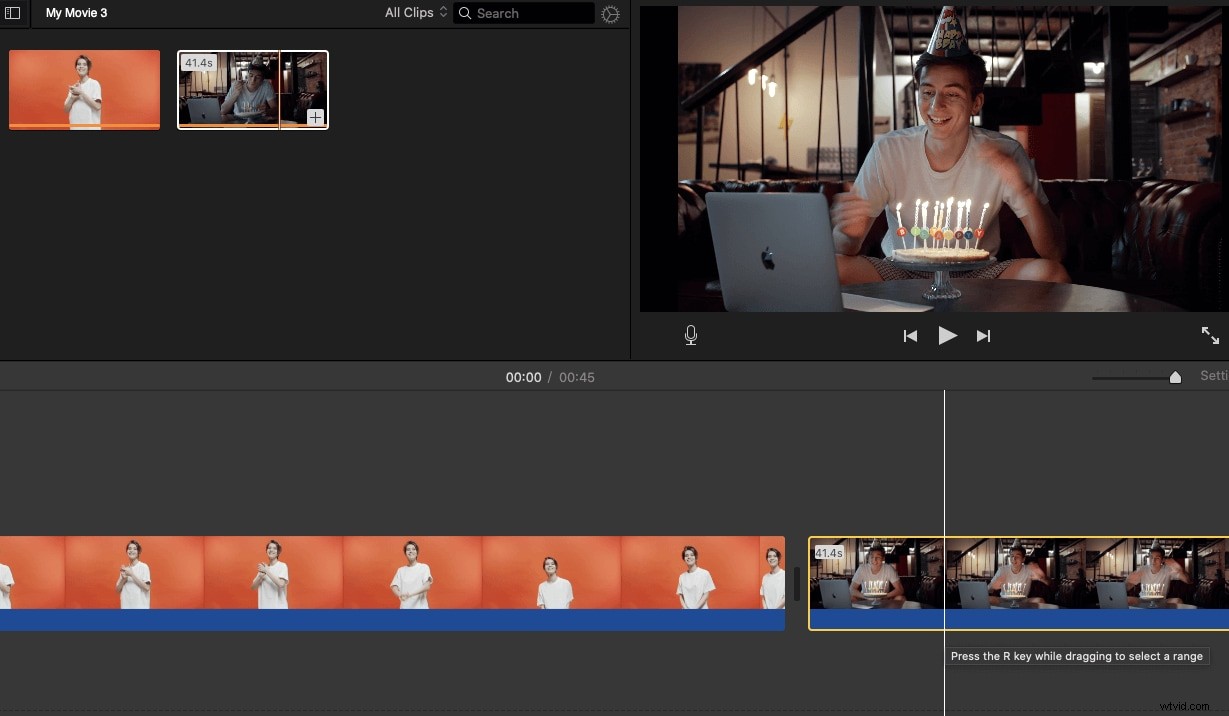
Task: Jump to the previous frame in the viewer
Action: point(910,335)
